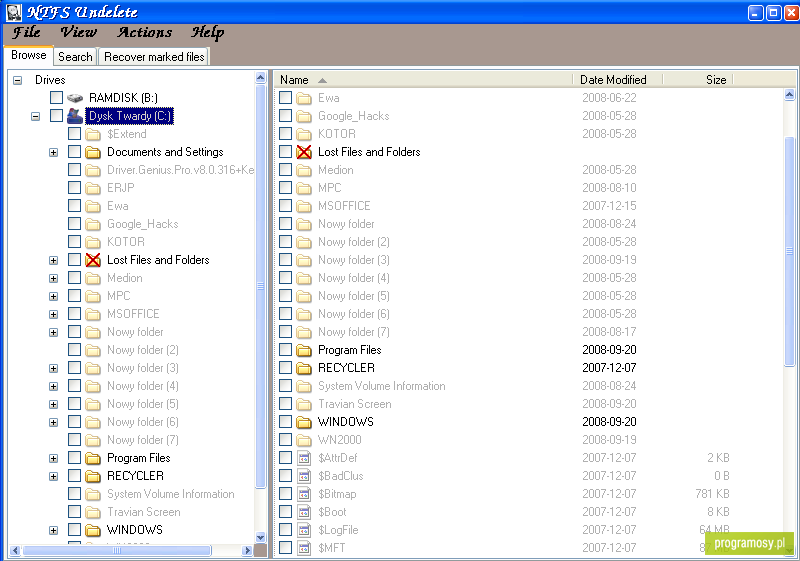Click the Ewa folder icon in file list

304,98
